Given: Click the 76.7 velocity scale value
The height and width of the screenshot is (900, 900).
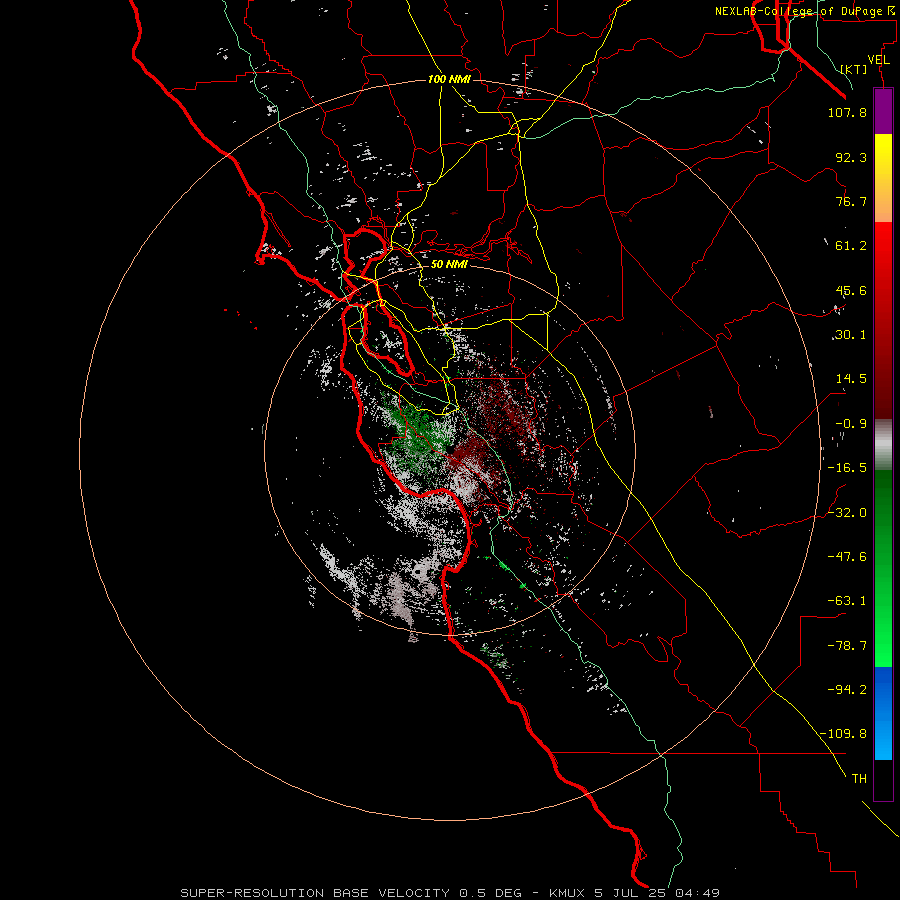Looking at the screenshot, I should click(851, 201).
